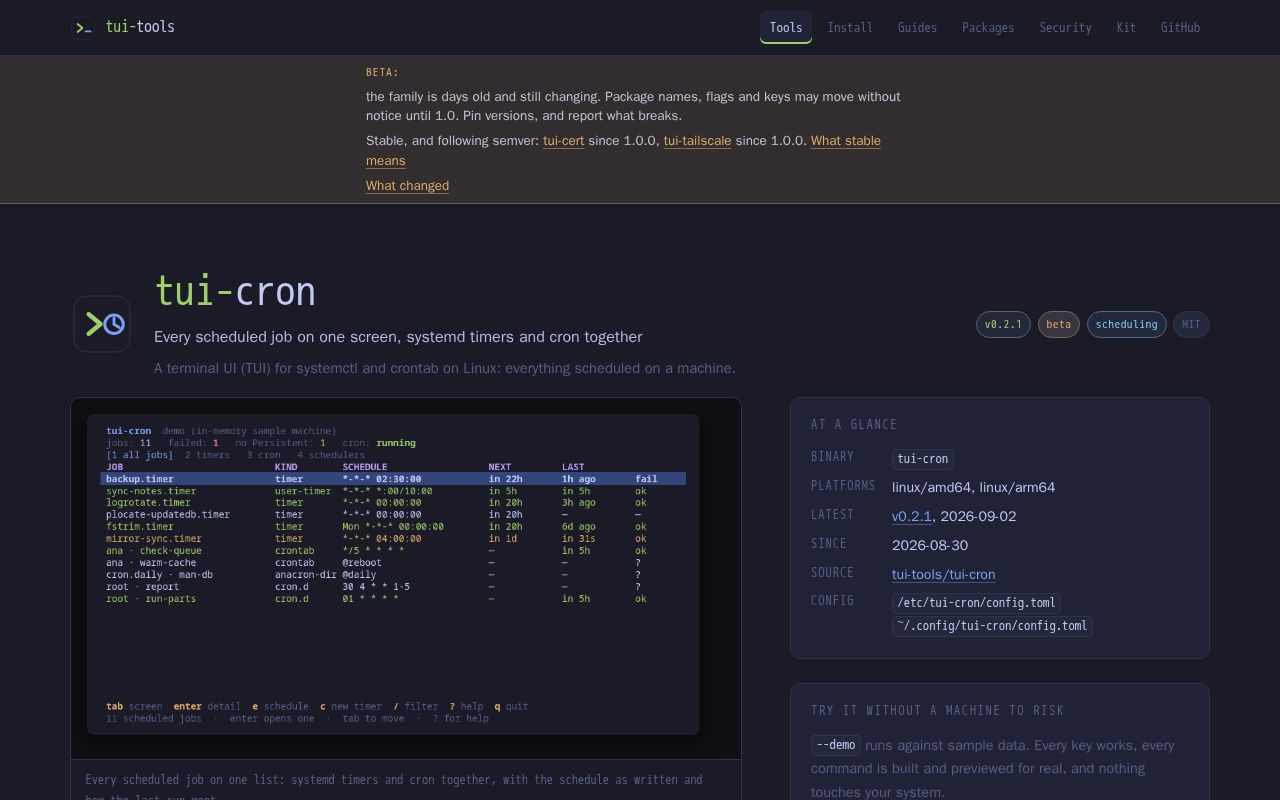Select the /etc/tui-cron/config.toml path
Viewport: 1280px width, 800px height.
point(976,603)
